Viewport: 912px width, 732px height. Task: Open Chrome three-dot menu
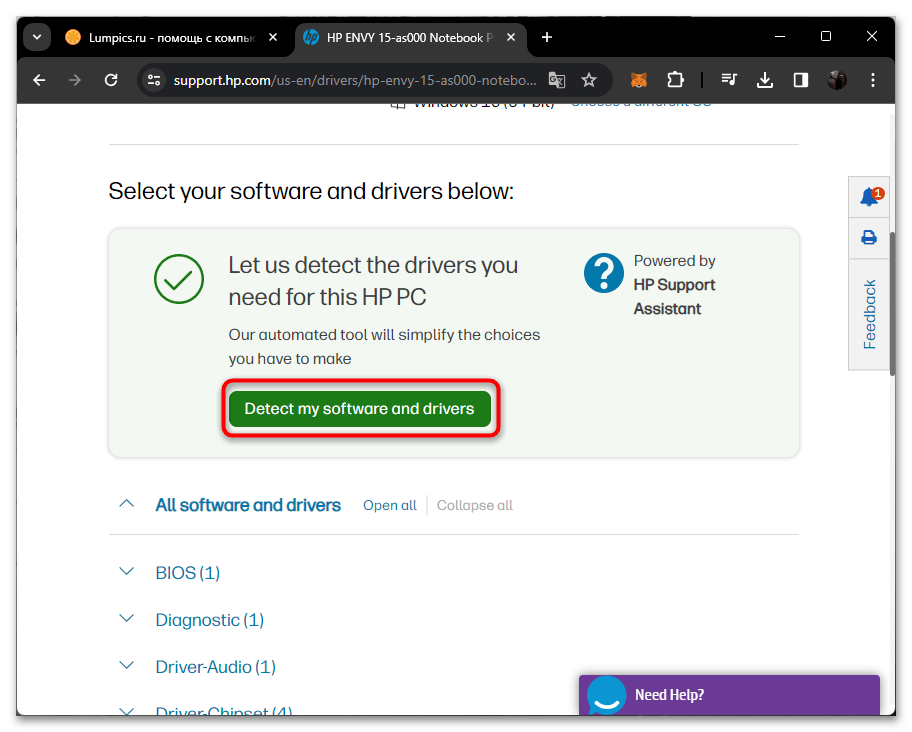[872, 80]
